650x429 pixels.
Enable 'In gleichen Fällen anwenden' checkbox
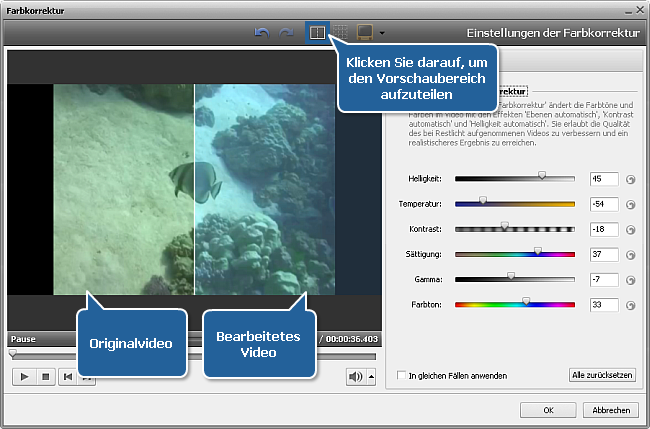pyautogui.click(x=400, y=376)
